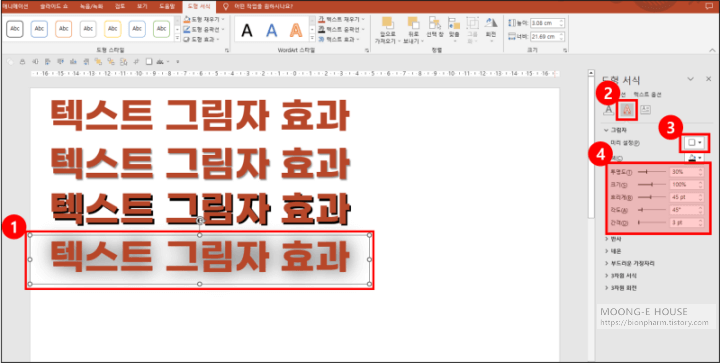
Task: Click the blur 45 pt value field
Action: tap(683, 197)
